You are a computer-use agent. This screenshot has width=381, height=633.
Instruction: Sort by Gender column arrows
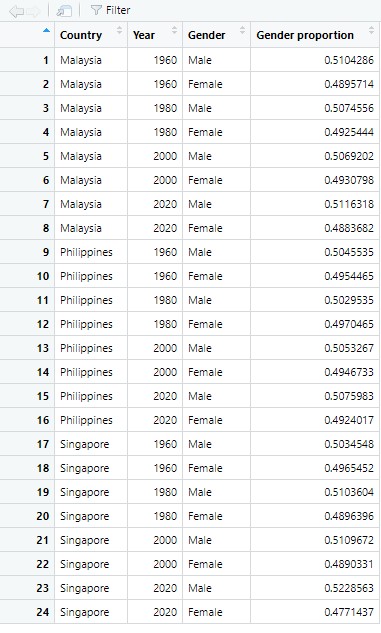[x=242, y=30]
